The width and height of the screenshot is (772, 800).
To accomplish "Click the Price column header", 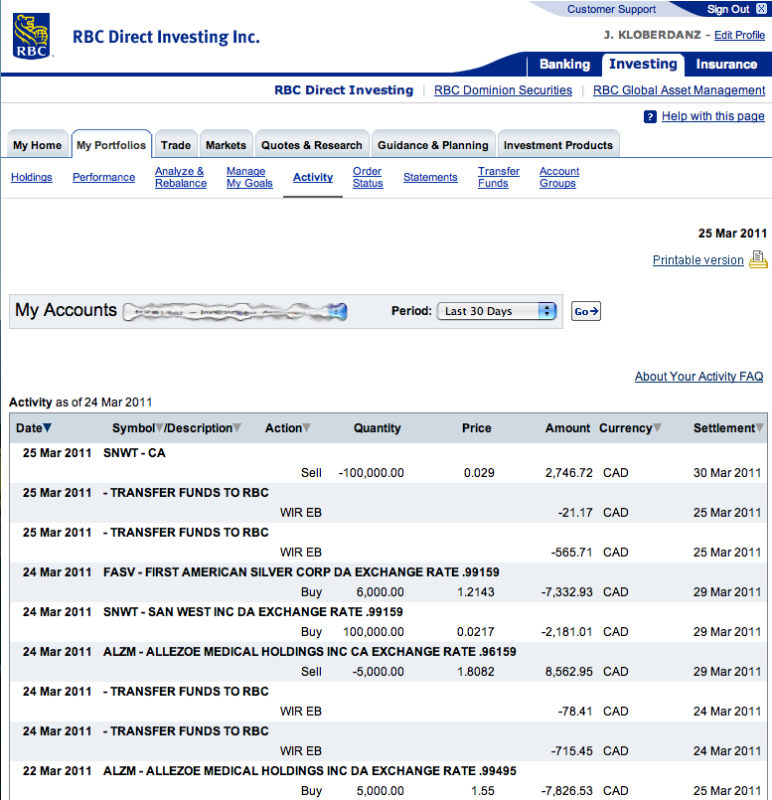I will click(x=477, y=428).
